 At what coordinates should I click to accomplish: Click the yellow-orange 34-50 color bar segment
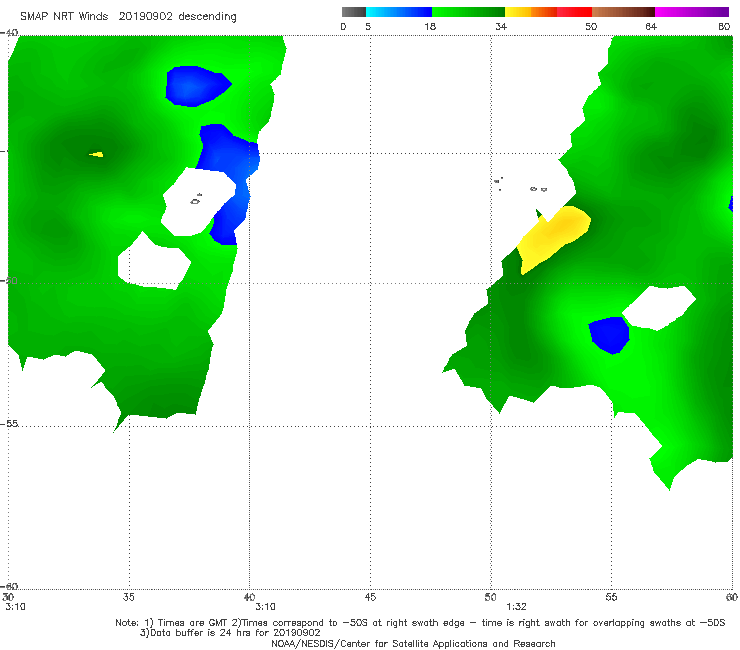[x=548, y=12]
